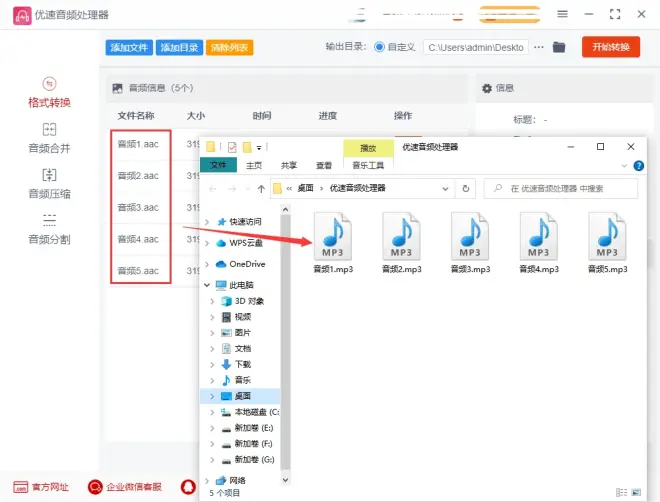This screenshot has width=660, height=502.
Task: Expand the 快速访问 tree node
Action: coord(208,221)
